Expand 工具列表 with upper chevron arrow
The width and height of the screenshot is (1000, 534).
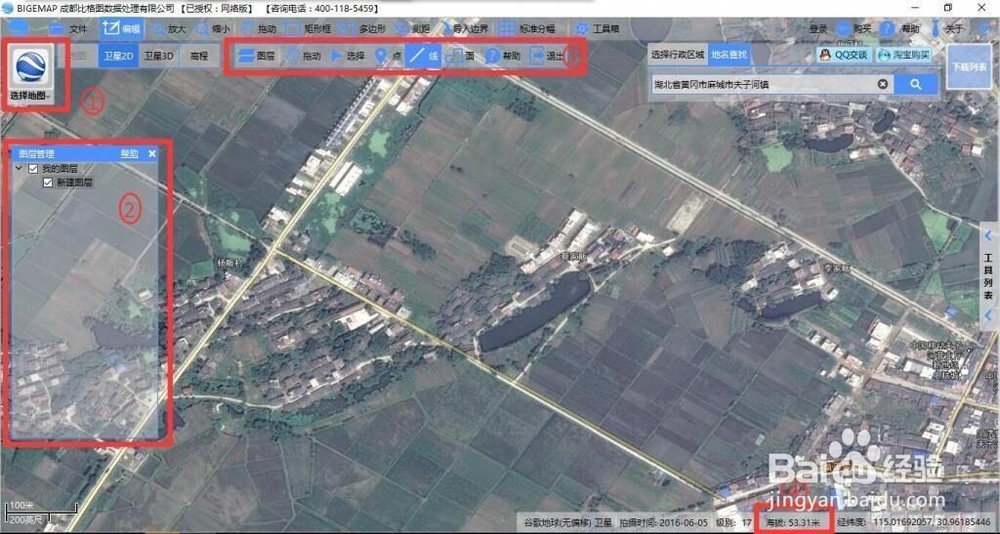click(x=989, y=235)
